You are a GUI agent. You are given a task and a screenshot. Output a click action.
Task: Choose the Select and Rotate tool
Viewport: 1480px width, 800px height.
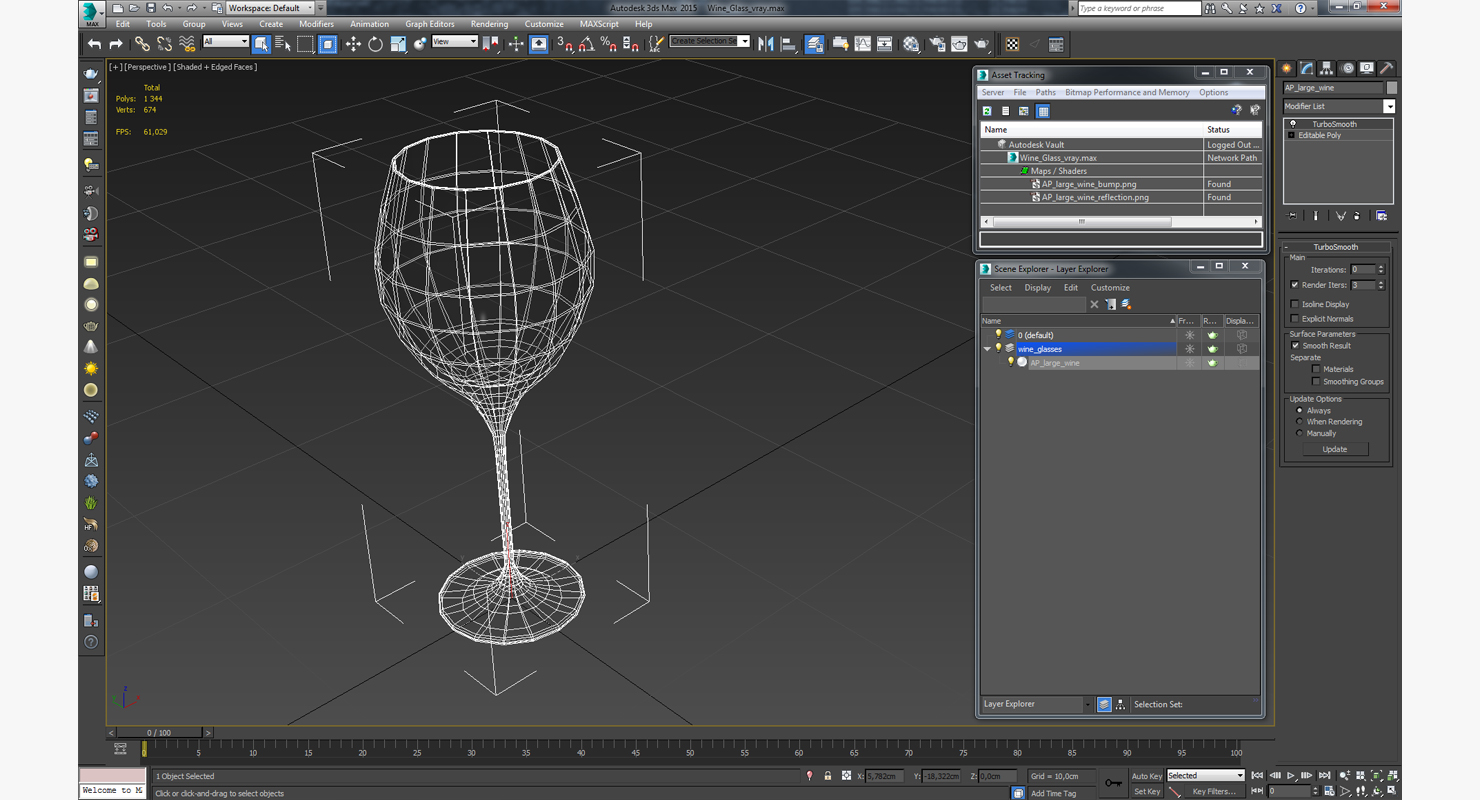375,44
